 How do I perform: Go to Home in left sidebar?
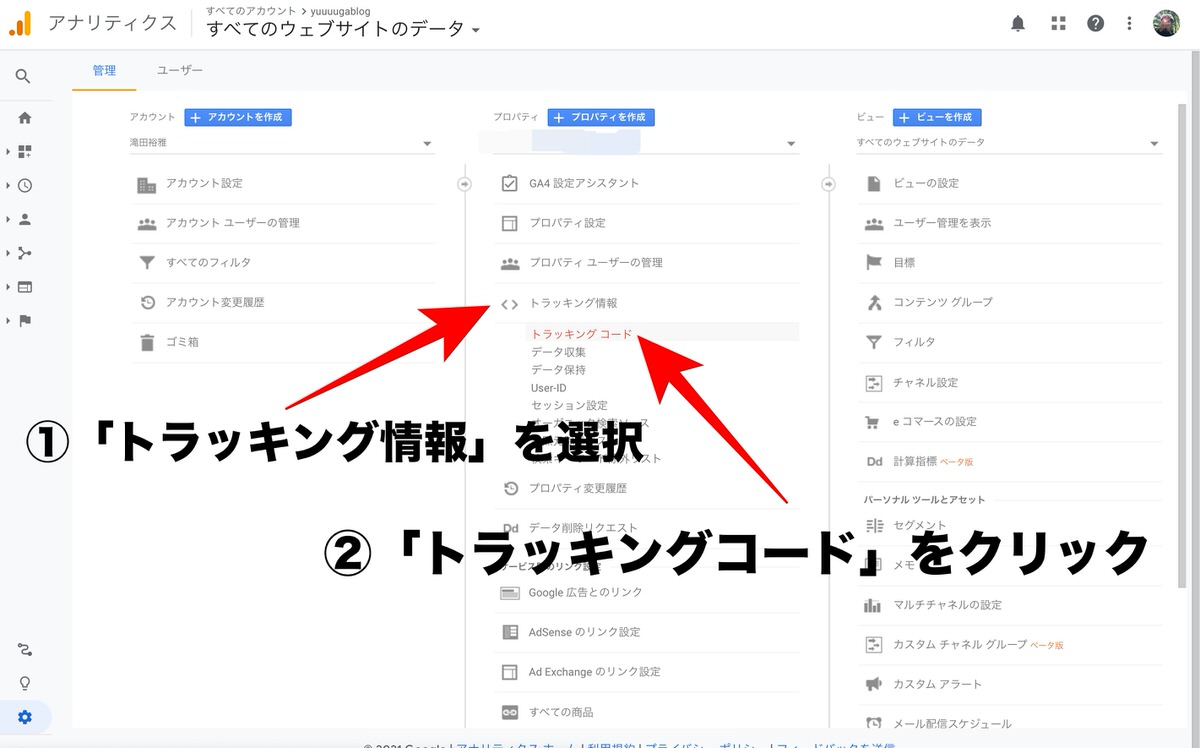25,118
